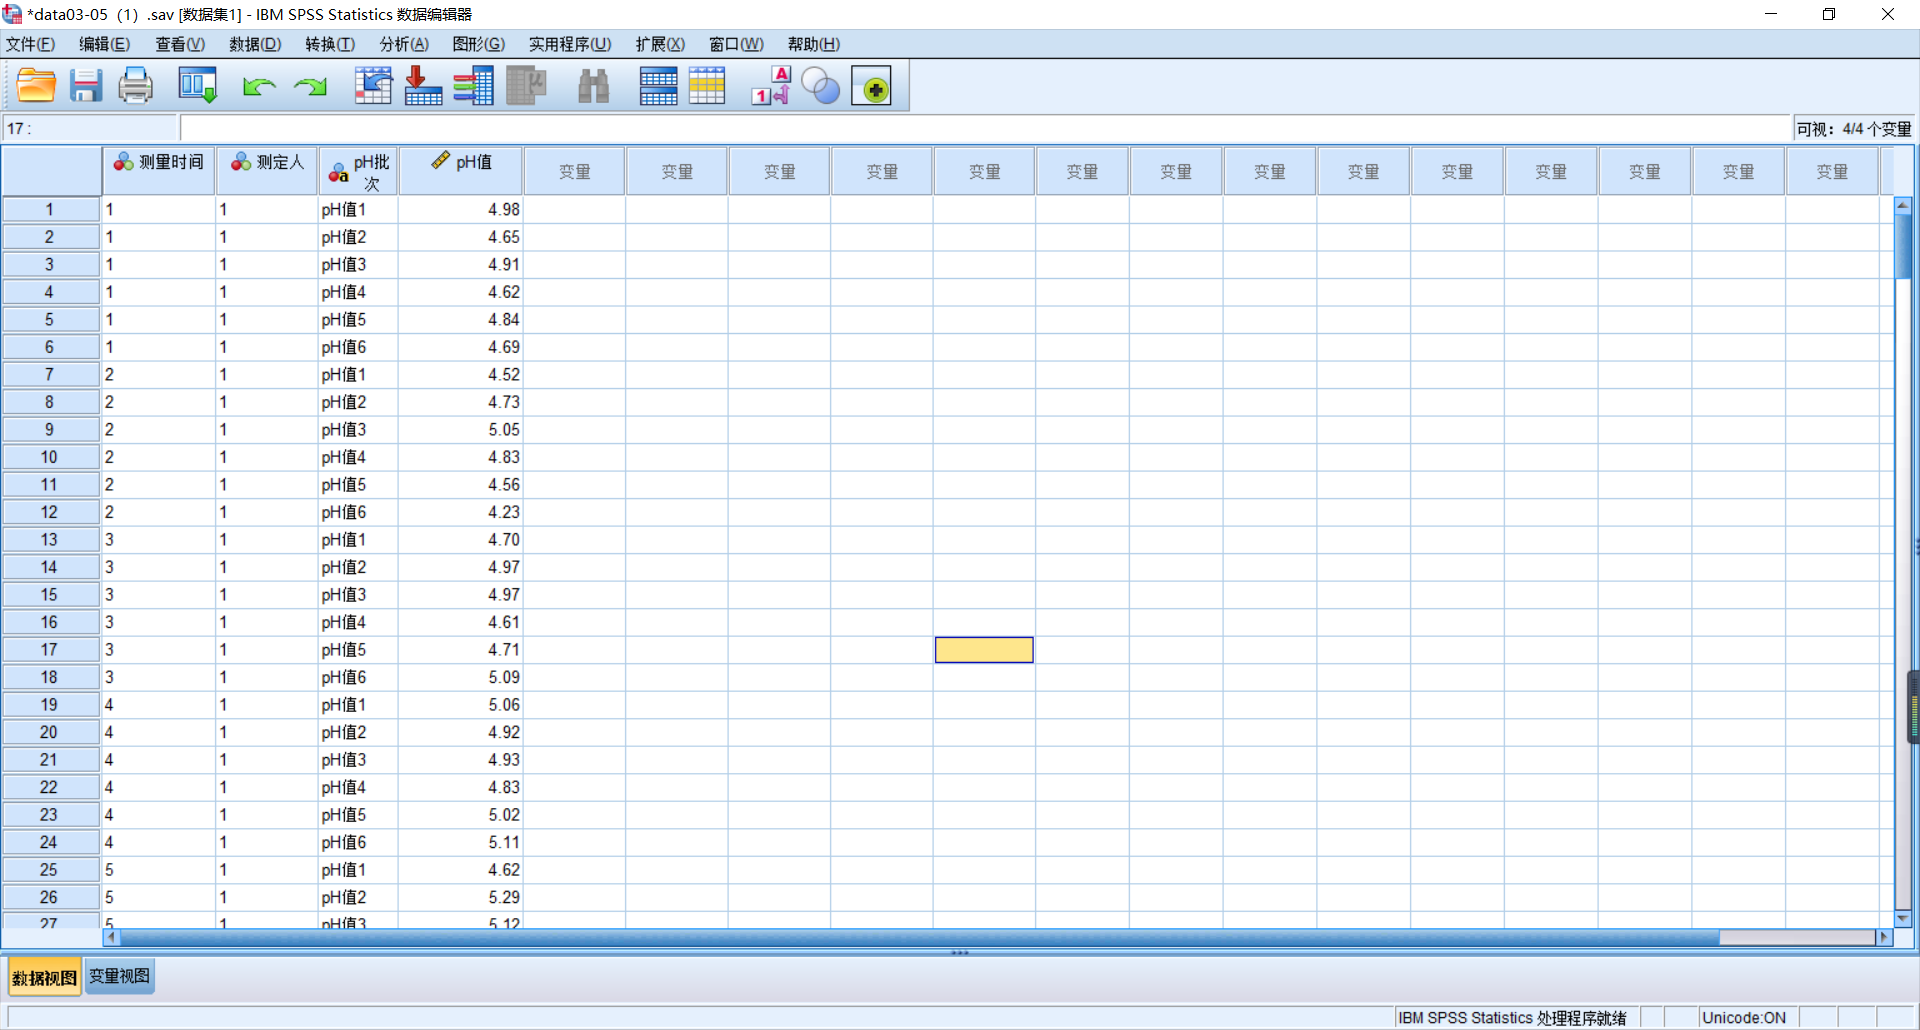The height and width of the screenshot is (1030, 1920).
Task: Open a data document via folder icon
Action: click(x=36, y=86)
